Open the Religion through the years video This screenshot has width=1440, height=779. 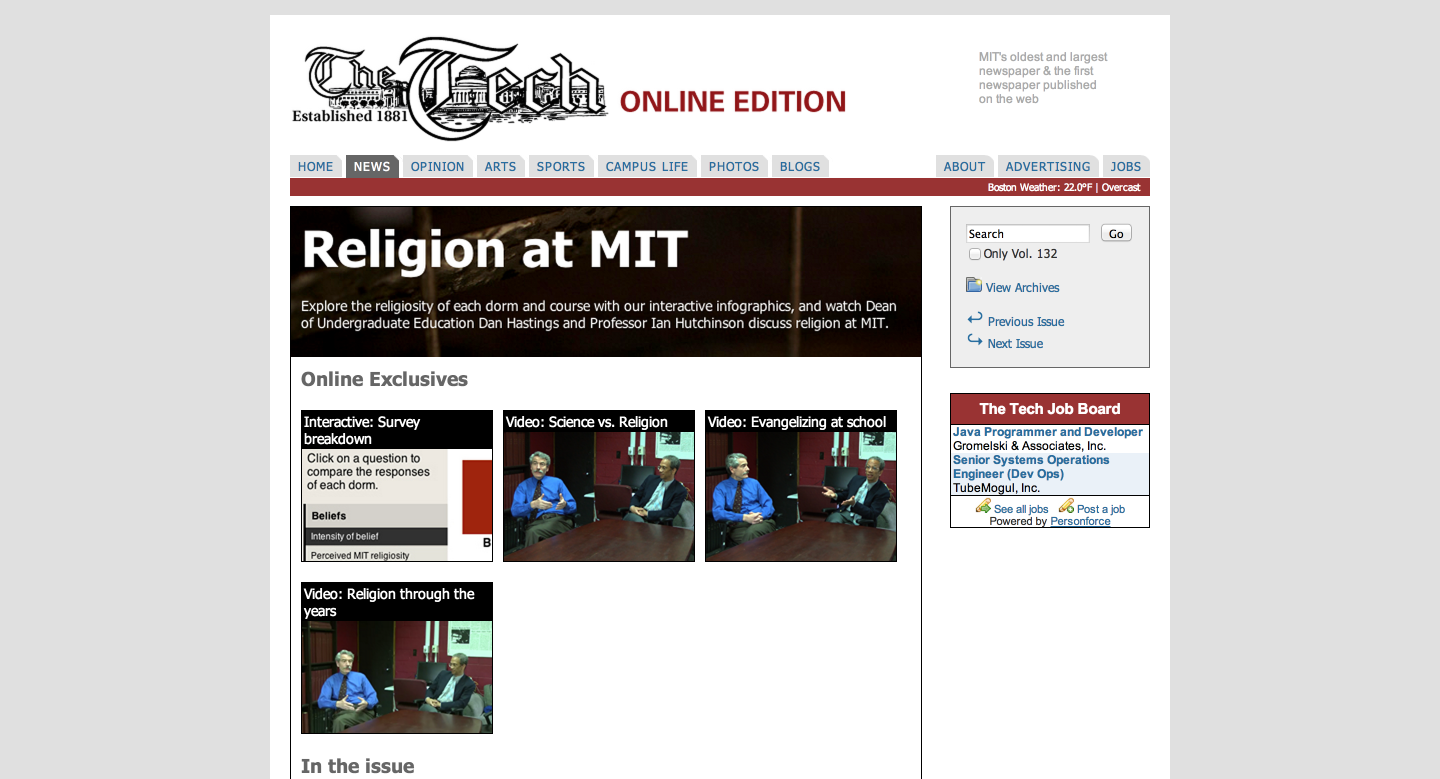click(397, 658)
